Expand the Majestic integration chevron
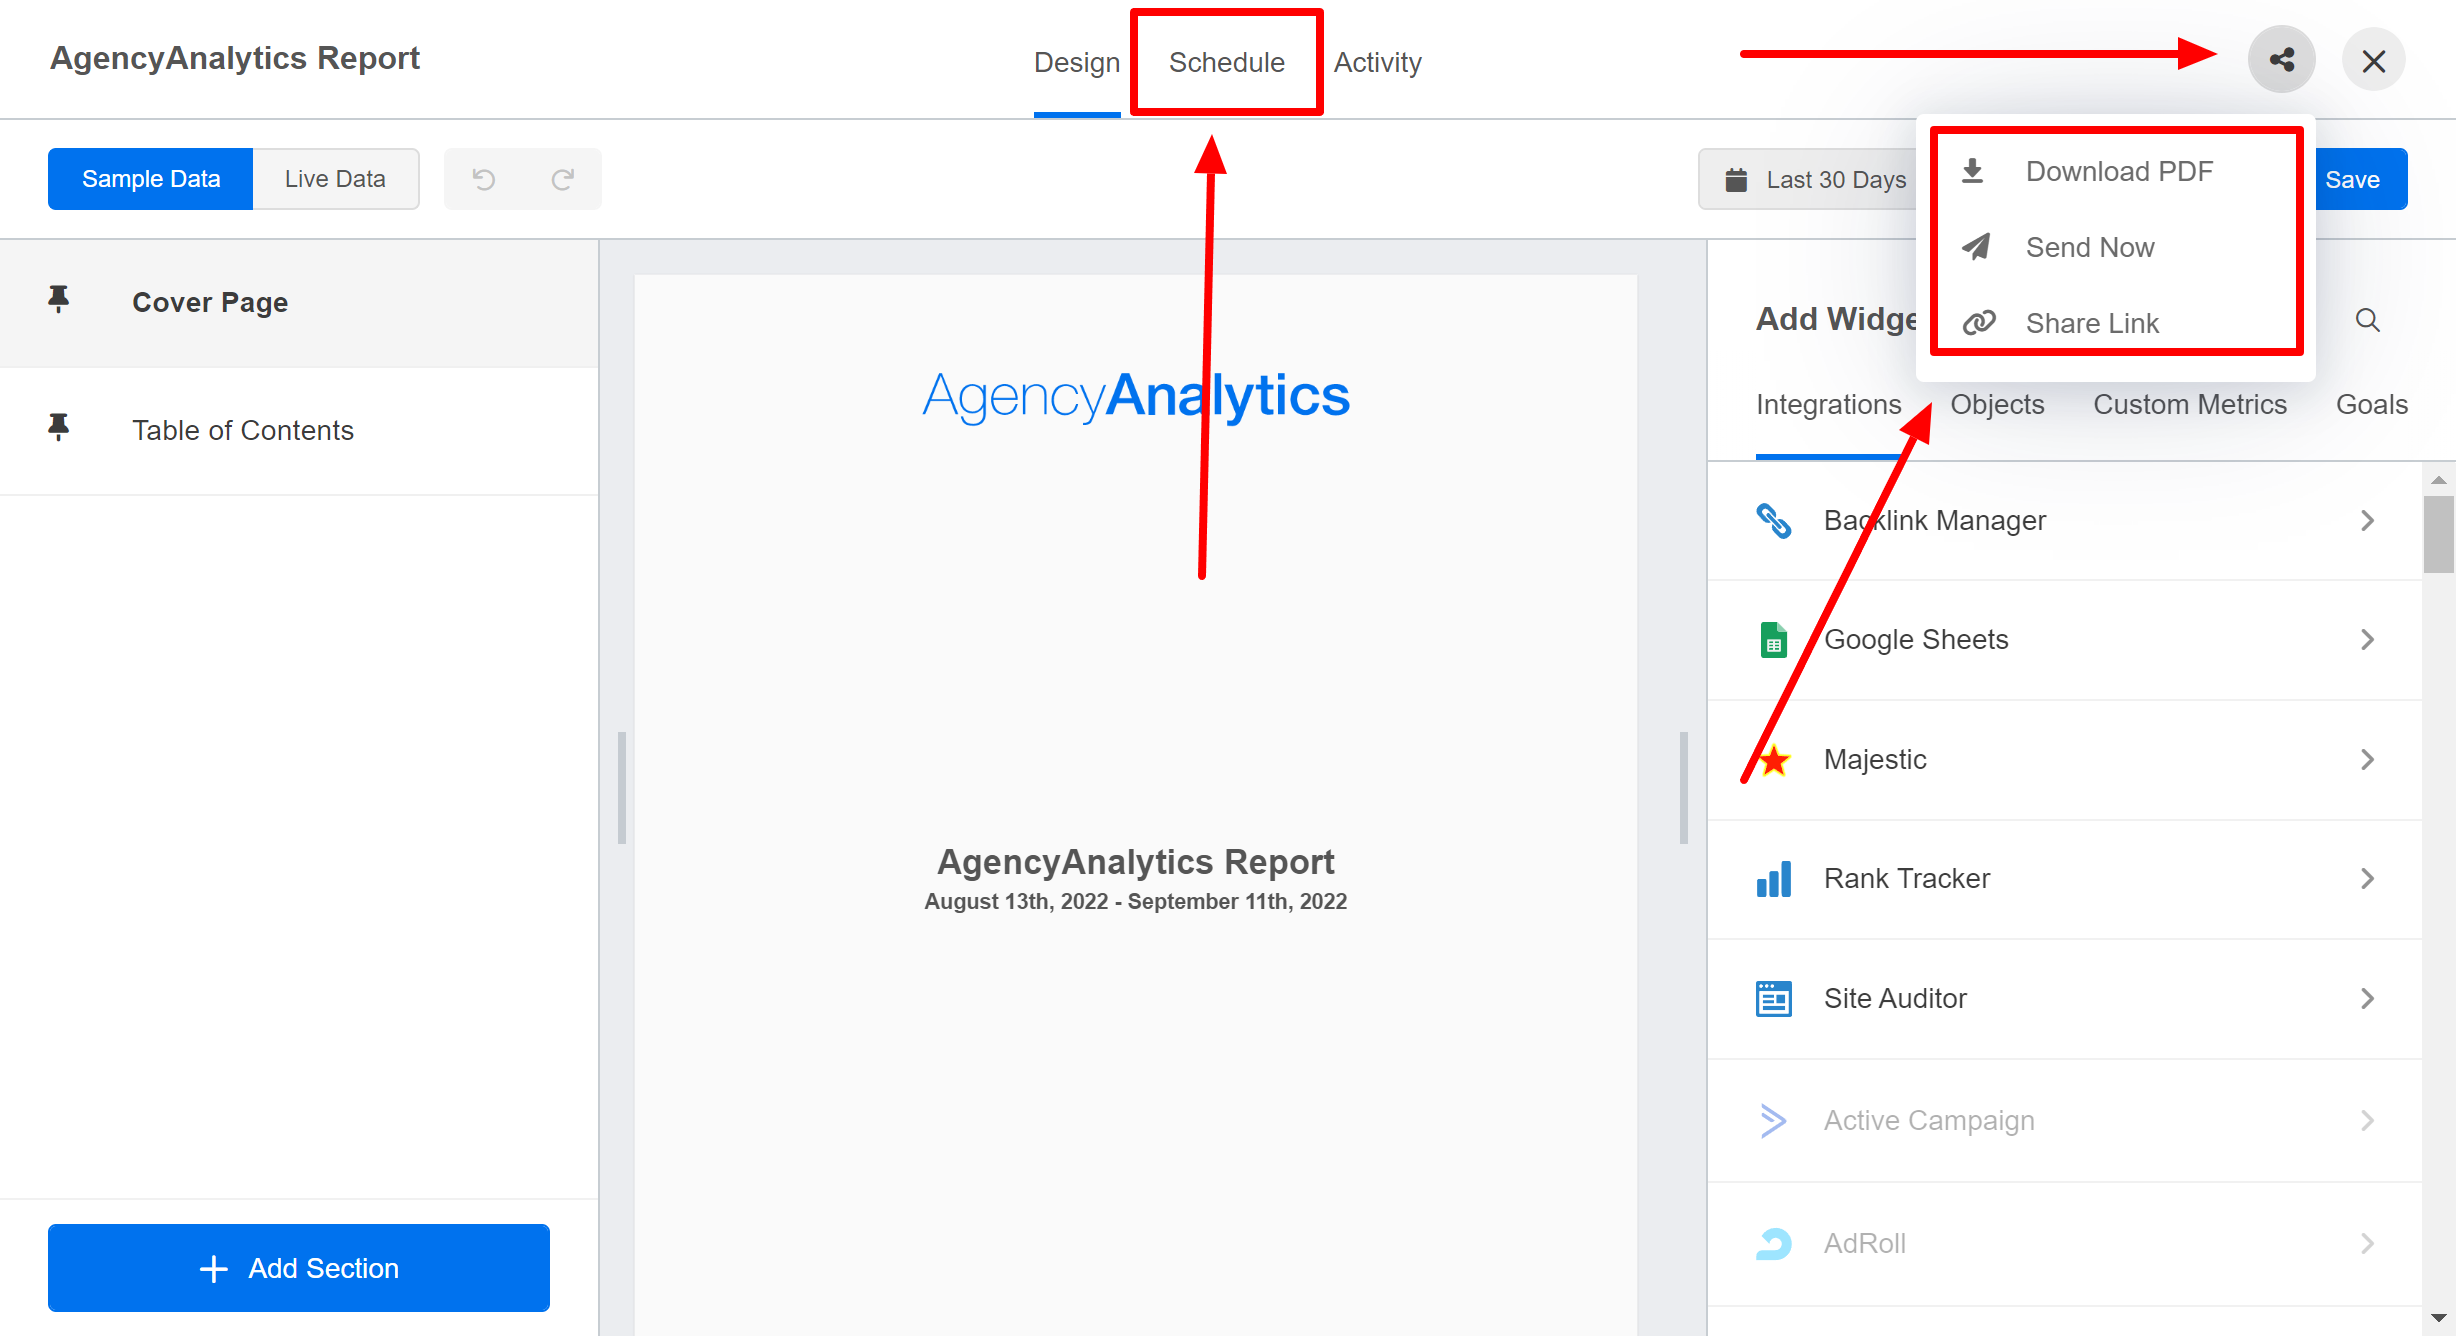The width and height of the screenshot is (2456, 1336). click(x=2367, y=760)
